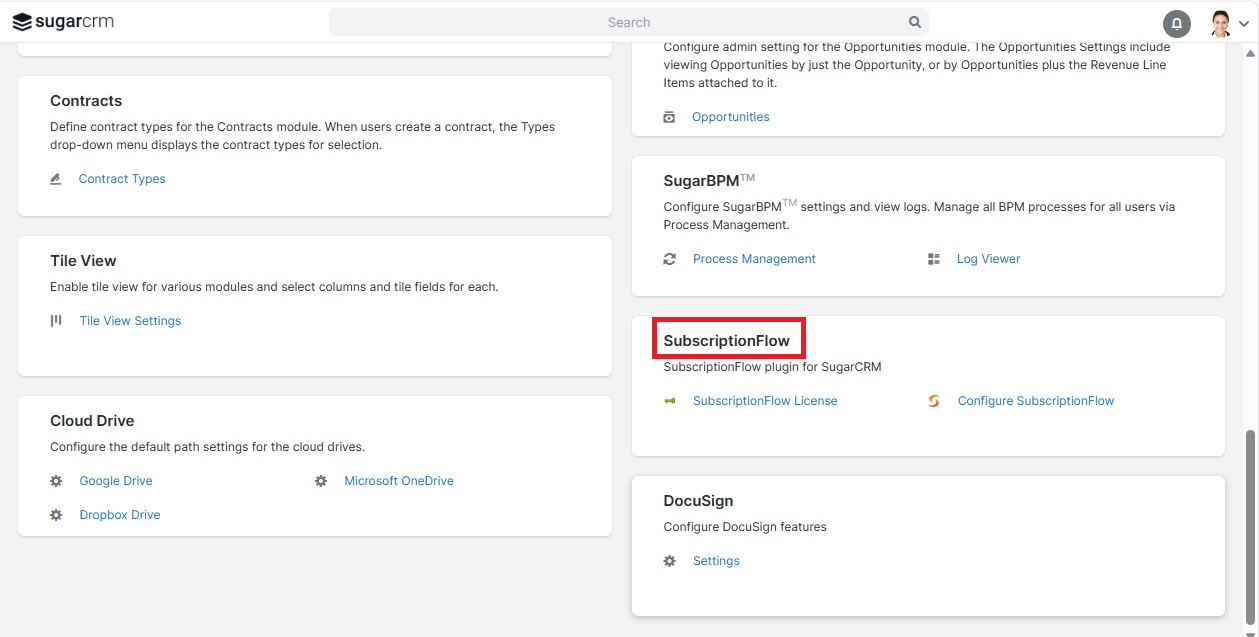This screenshot has height=637, width=1259.
Task: Click the gear icon beside Google Drive
Action: click(57, 480)
